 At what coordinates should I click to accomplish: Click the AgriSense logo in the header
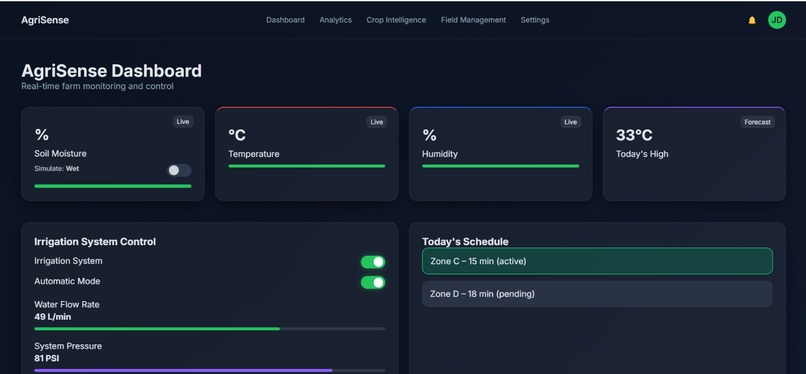click(x=45, y=20)
